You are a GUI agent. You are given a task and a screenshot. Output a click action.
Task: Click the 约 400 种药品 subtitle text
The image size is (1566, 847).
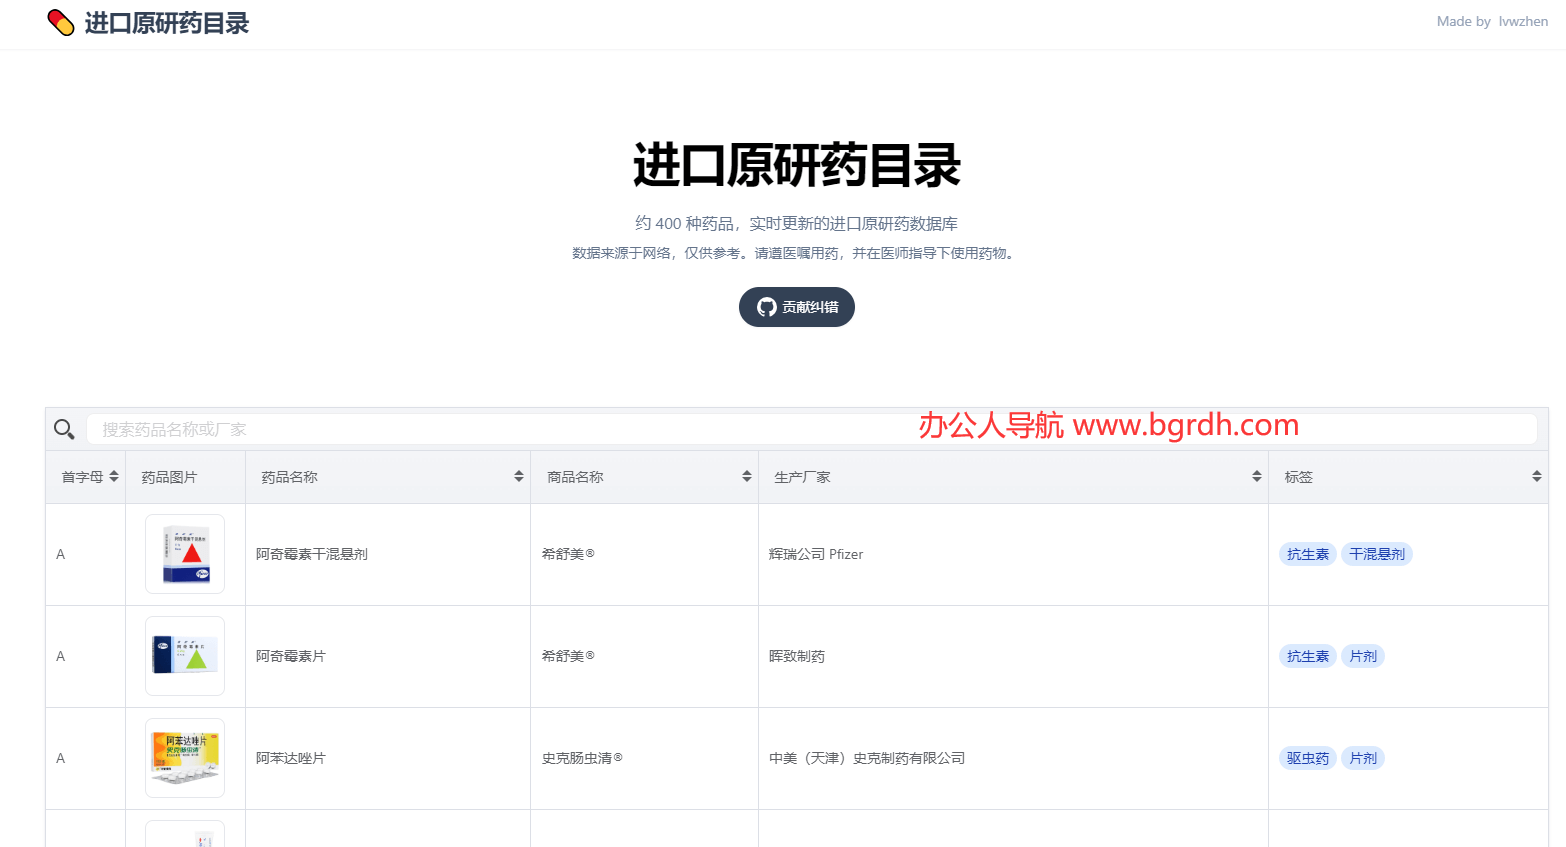click(x=797, y=223)
